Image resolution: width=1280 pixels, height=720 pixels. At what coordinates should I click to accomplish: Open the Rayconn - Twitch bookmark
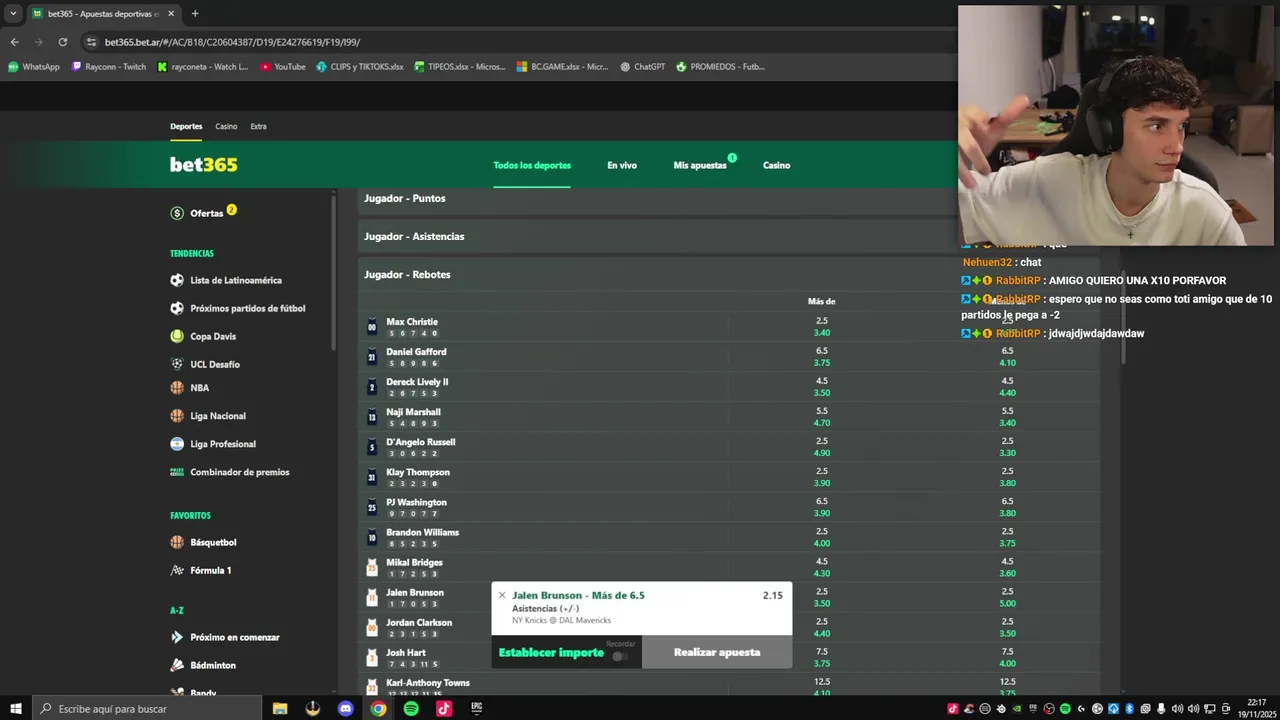coord(108,67)
